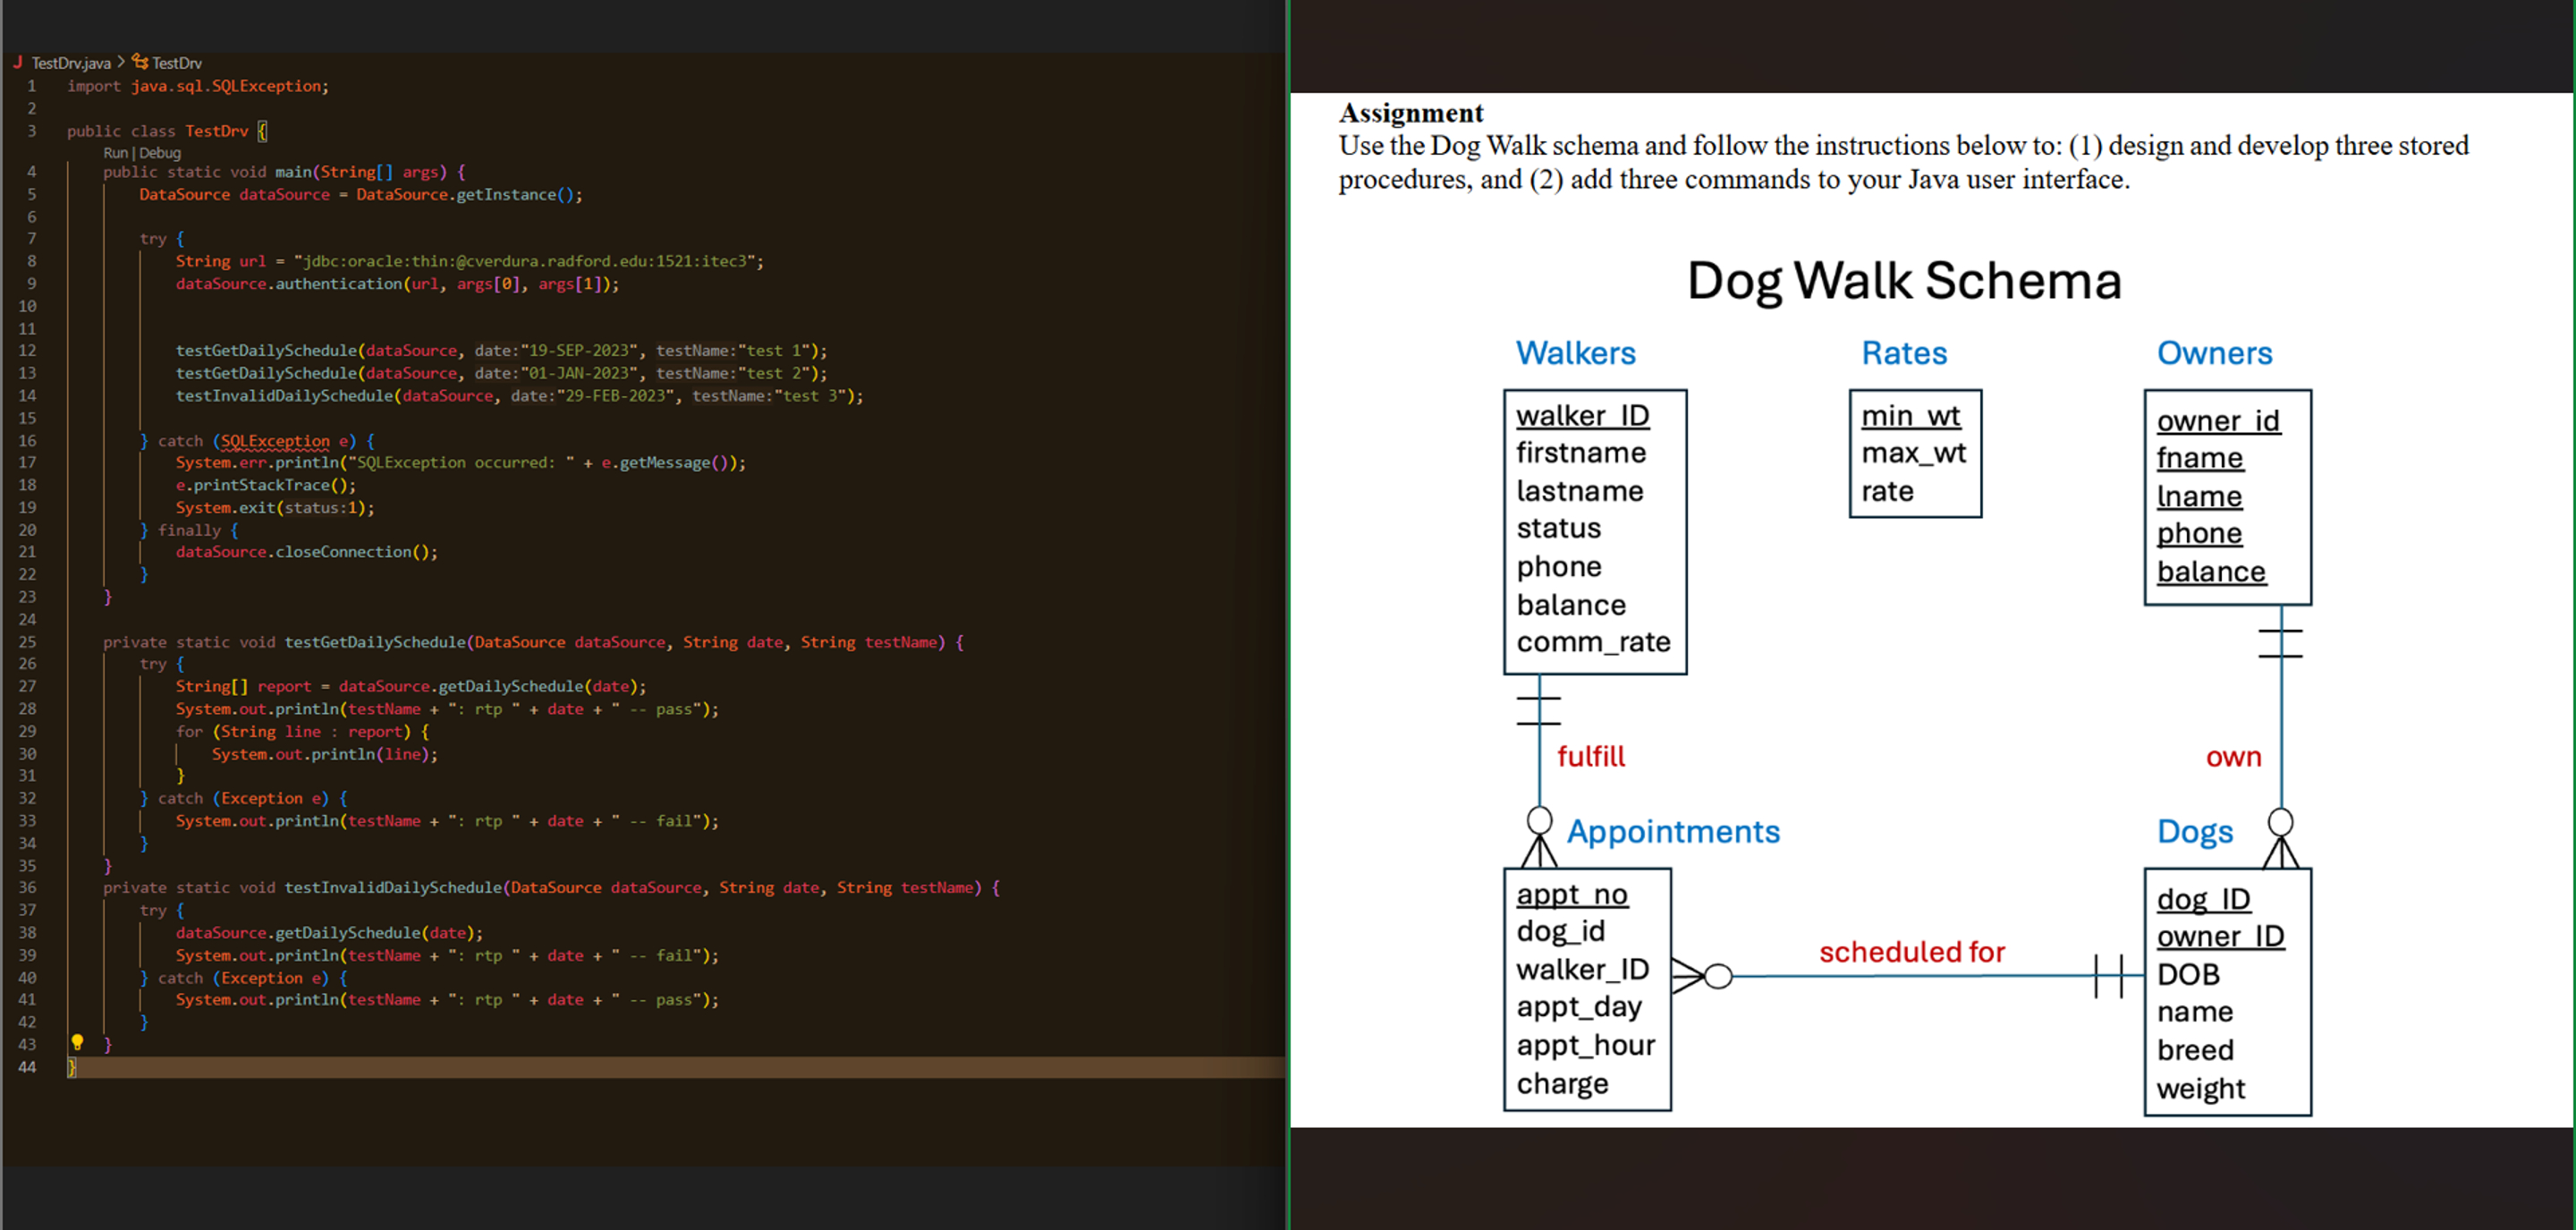Click the Debug CodeLens link
This screenshot has height=1230, width=2576.
(x=160, y=153)
